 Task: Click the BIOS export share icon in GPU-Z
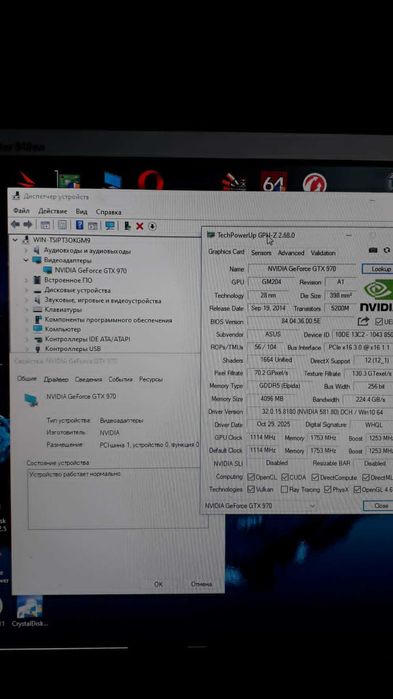(363, 321)
